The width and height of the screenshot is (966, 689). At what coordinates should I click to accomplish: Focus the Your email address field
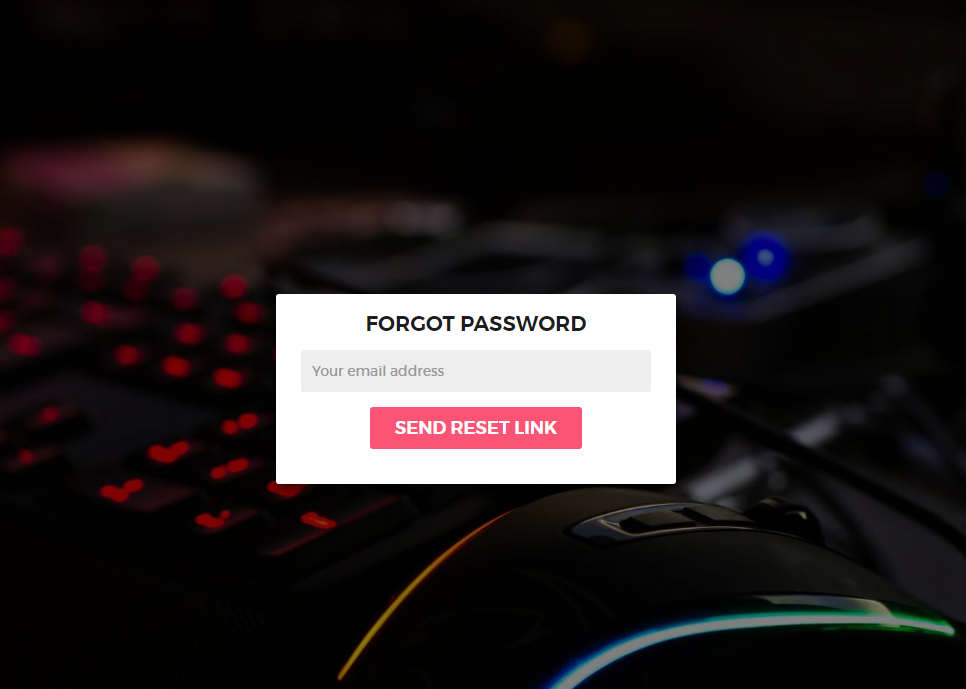coord(476,371)
